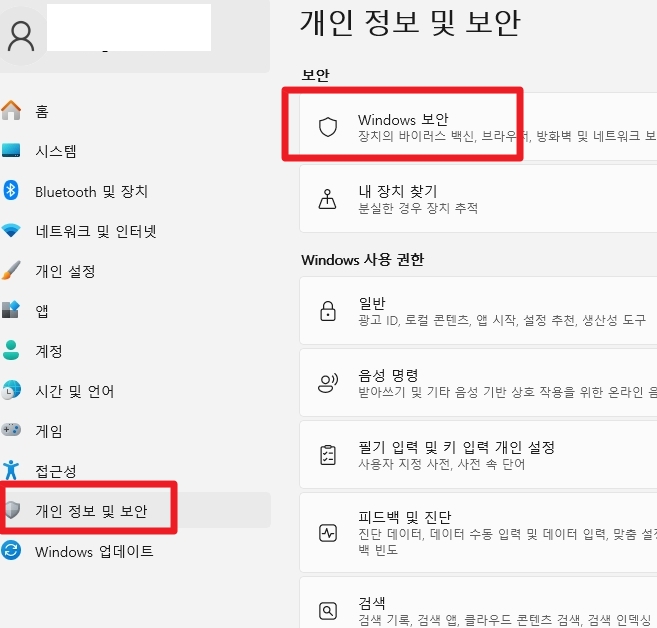
Task: Click the Windows 보안 shield icon
Action: click(x=327, y=126)
